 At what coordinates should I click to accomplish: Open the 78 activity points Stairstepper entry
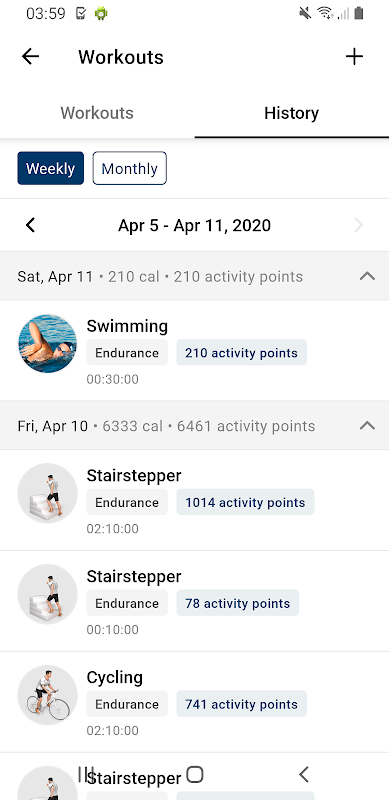(194, 601)
